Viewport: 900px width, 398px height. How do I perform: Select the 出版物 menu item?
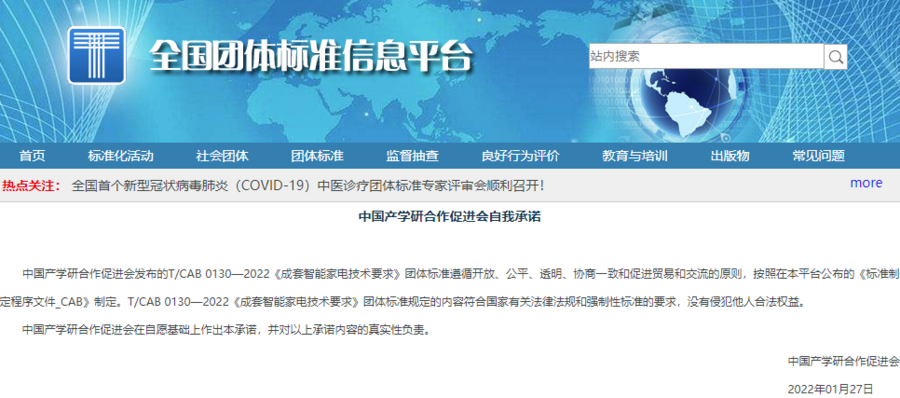coord(730,156)
